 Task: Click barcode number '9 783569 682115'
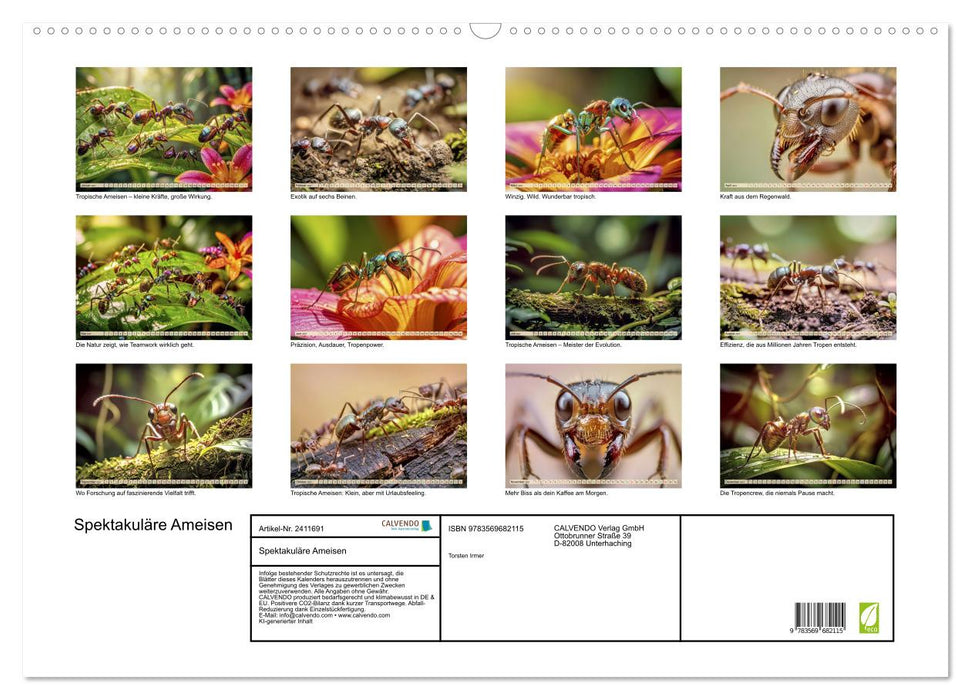pos(817,630)
